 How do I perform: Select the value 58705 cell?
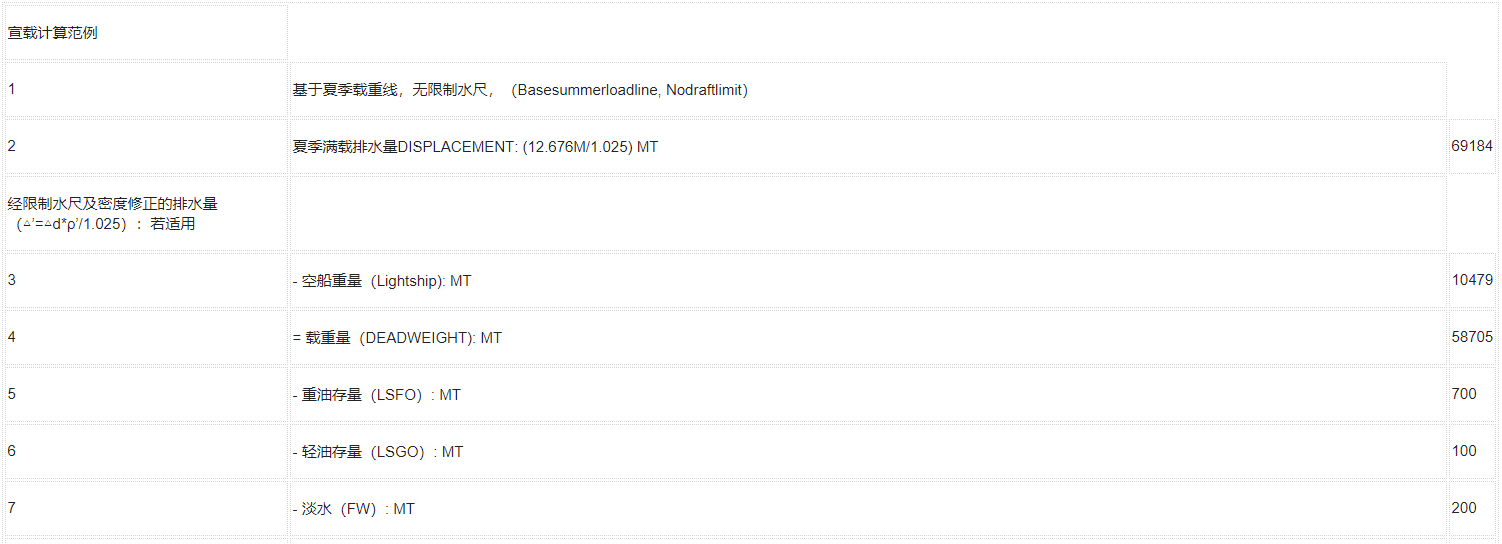(1472, 337)
